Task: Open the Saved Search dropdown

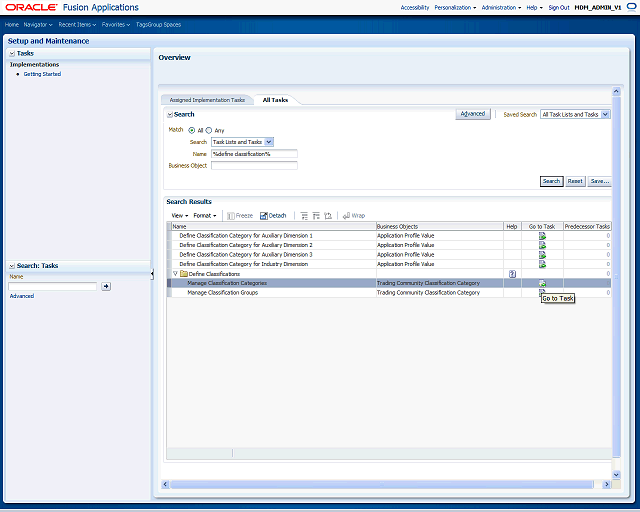Action: coord(605,114)
